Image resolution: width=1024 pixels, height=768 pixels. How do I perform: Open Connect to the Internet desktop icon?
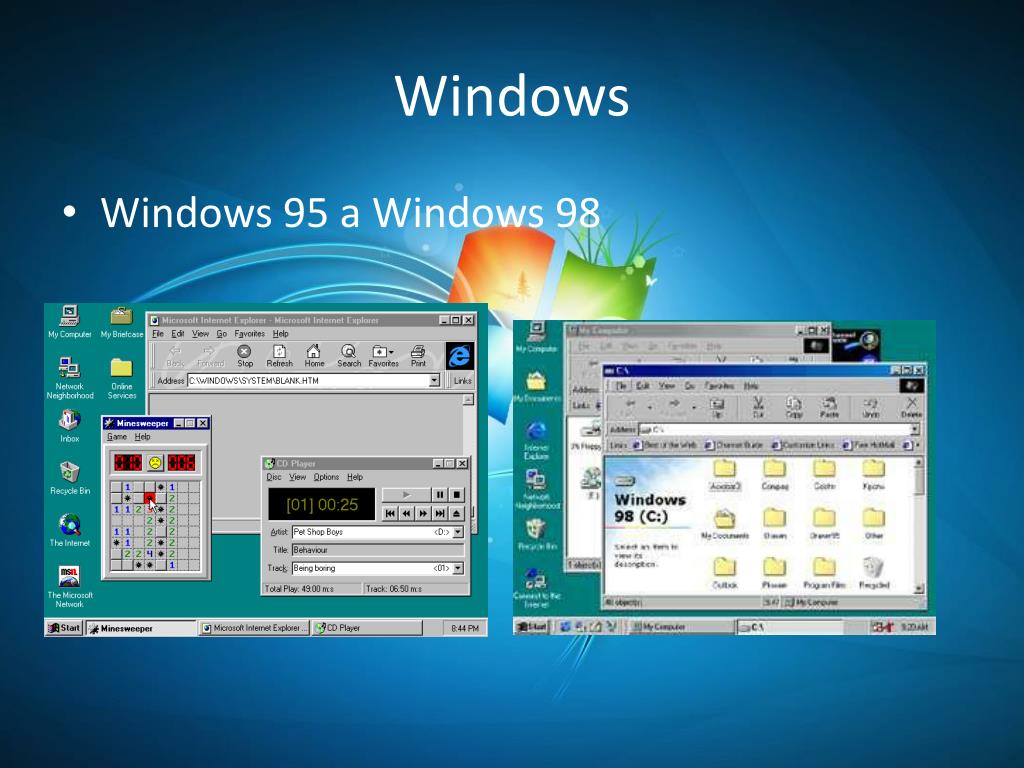pyautogui.click(x=536, y=588)
